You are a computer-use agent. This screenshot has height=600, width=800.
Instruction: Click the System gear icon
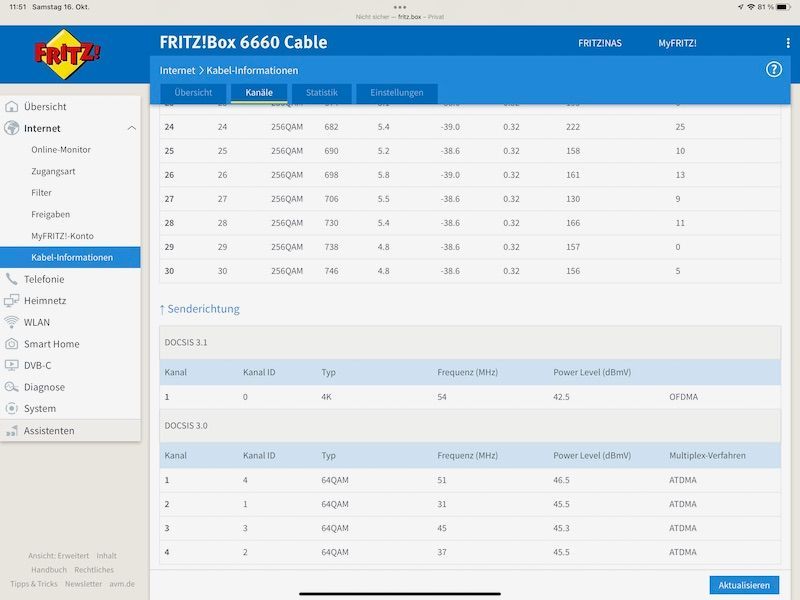(11, 408)
